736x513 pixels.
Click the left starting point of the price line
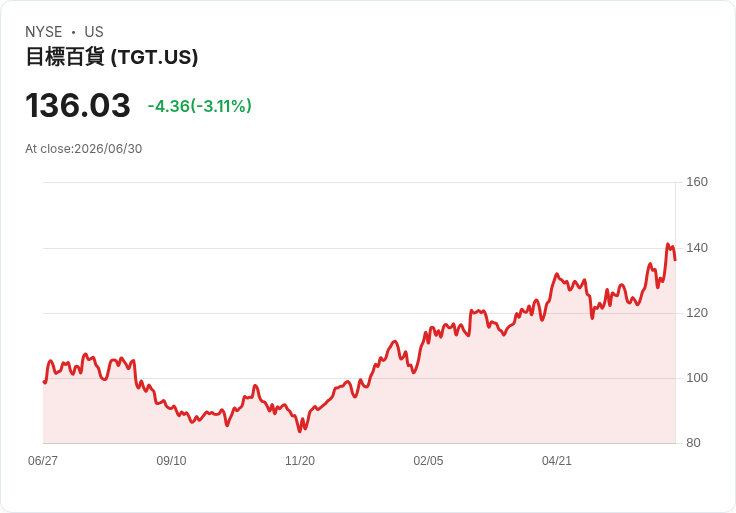[44, 382]
